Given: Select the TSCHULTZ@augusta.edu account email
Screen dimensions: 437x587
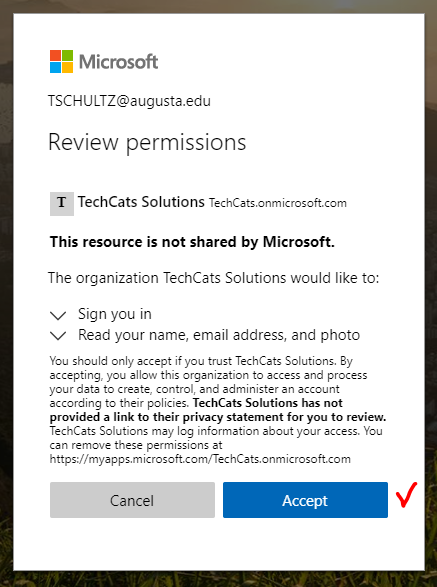Looking at the screenshot, I should click(x=129, y=101).
